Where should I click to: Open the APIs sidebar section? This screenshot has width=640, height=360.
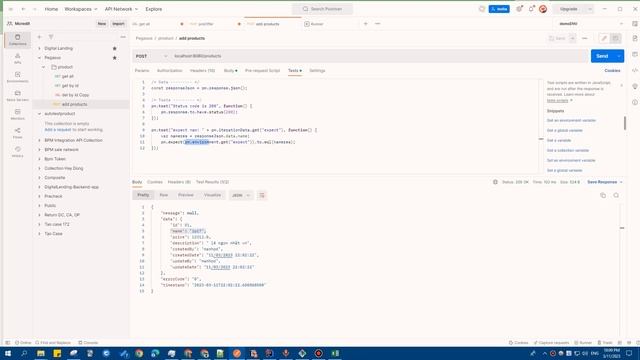pos(18,58)
